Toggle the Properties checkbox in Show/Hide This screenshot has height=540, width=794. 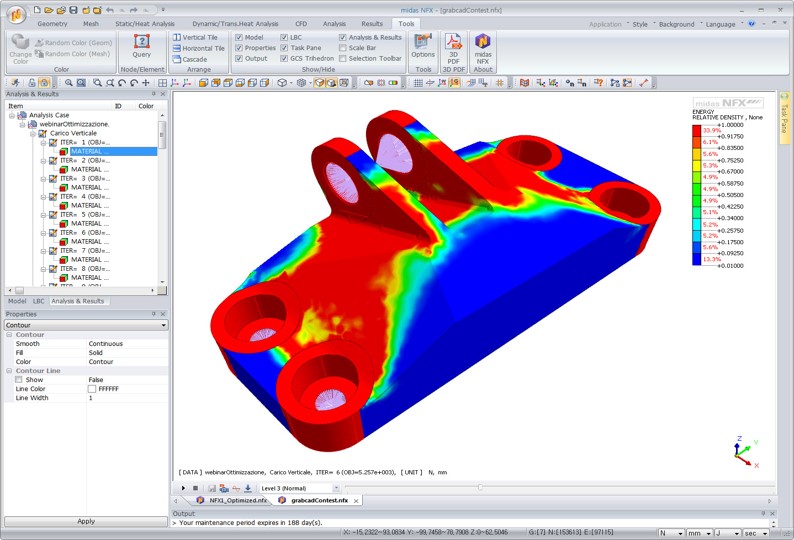(239, 48)
